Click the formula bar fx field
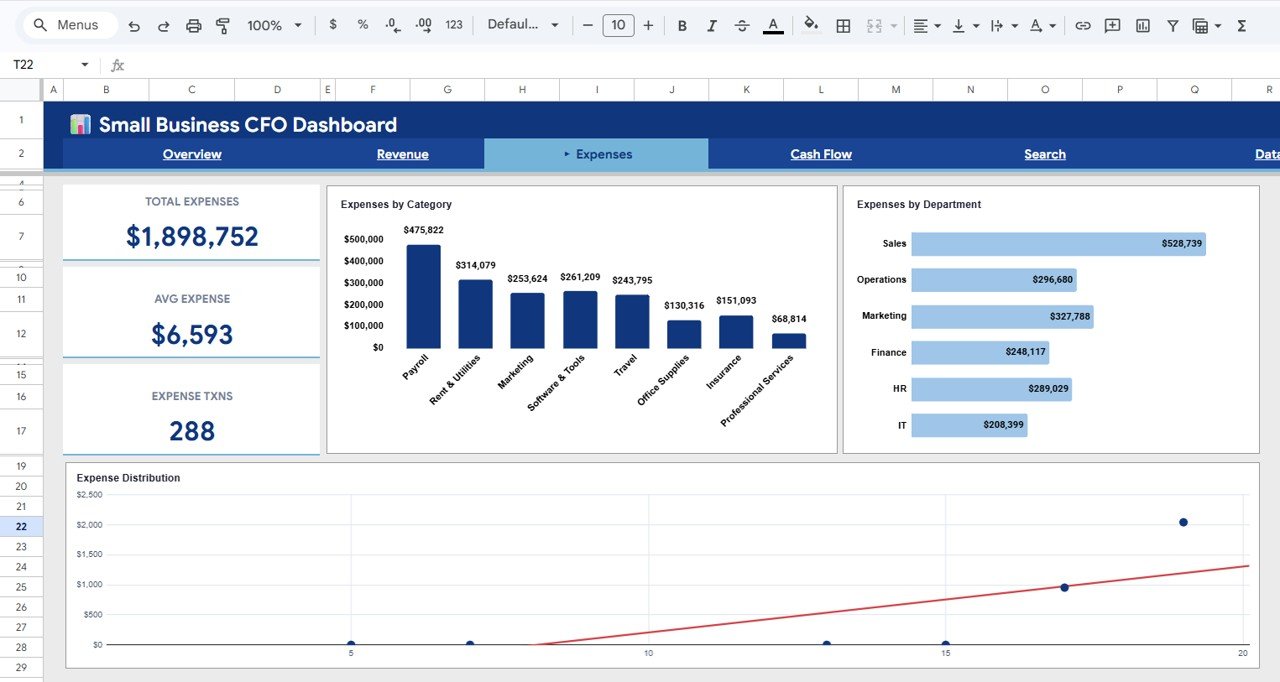This screenshot has height=682, width=1280. click(118, 64)
